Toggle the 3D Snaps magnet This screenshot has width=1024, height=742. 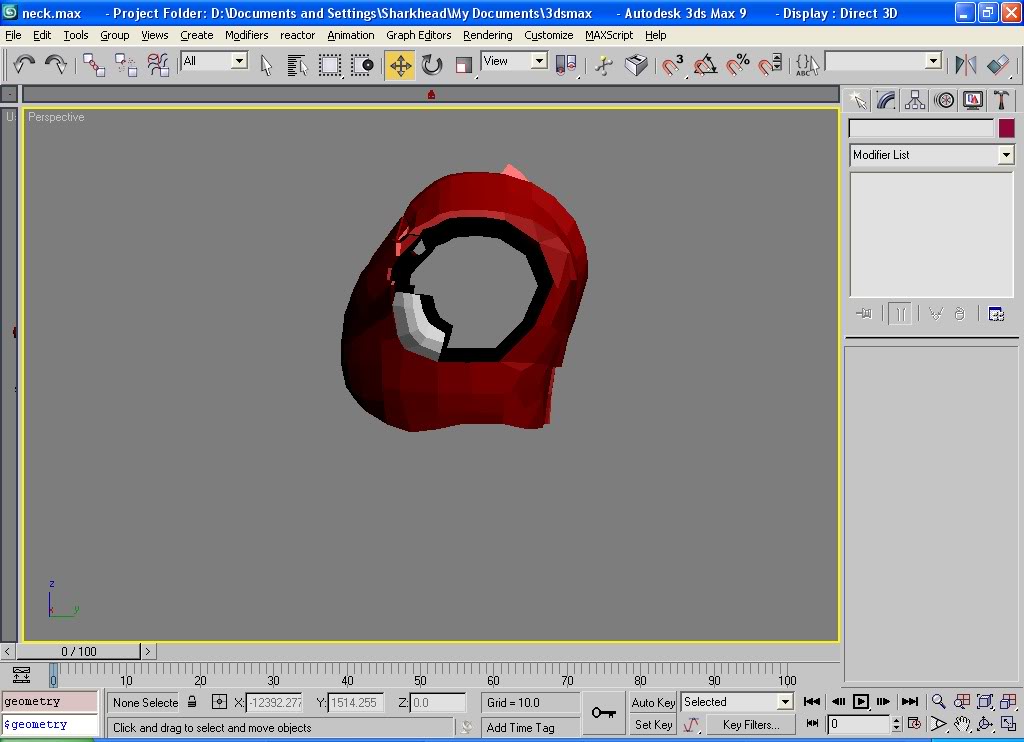pyautogui.click(x=673, y=66)
